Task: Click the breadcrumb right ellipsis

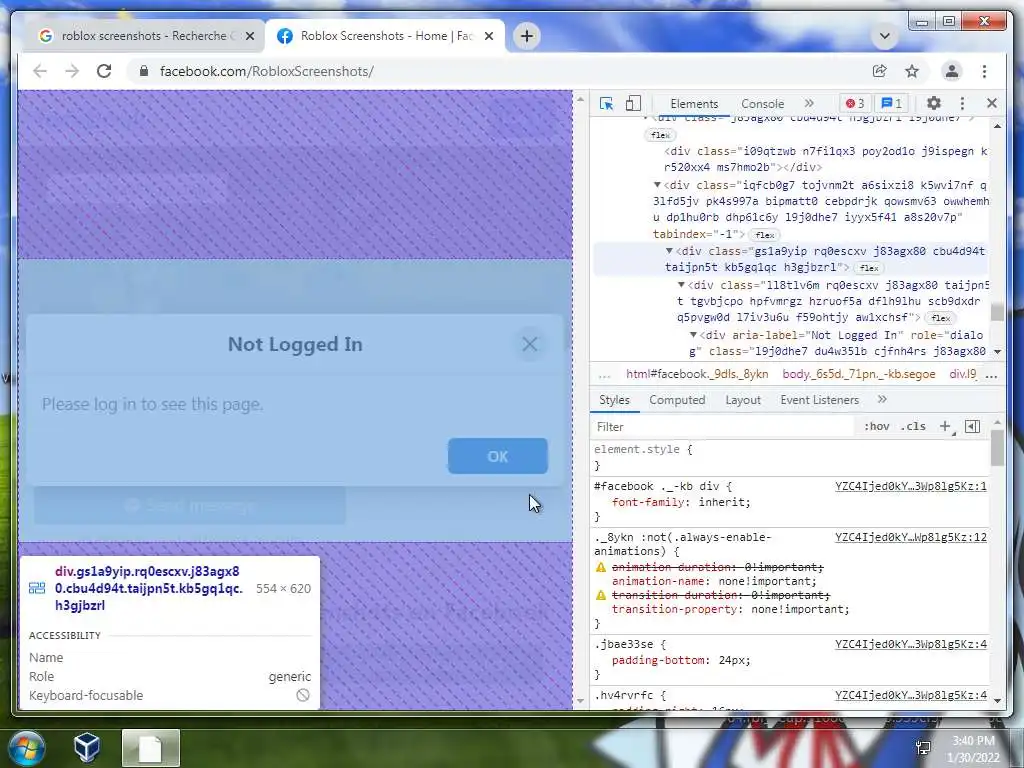Action: point(991,375)
